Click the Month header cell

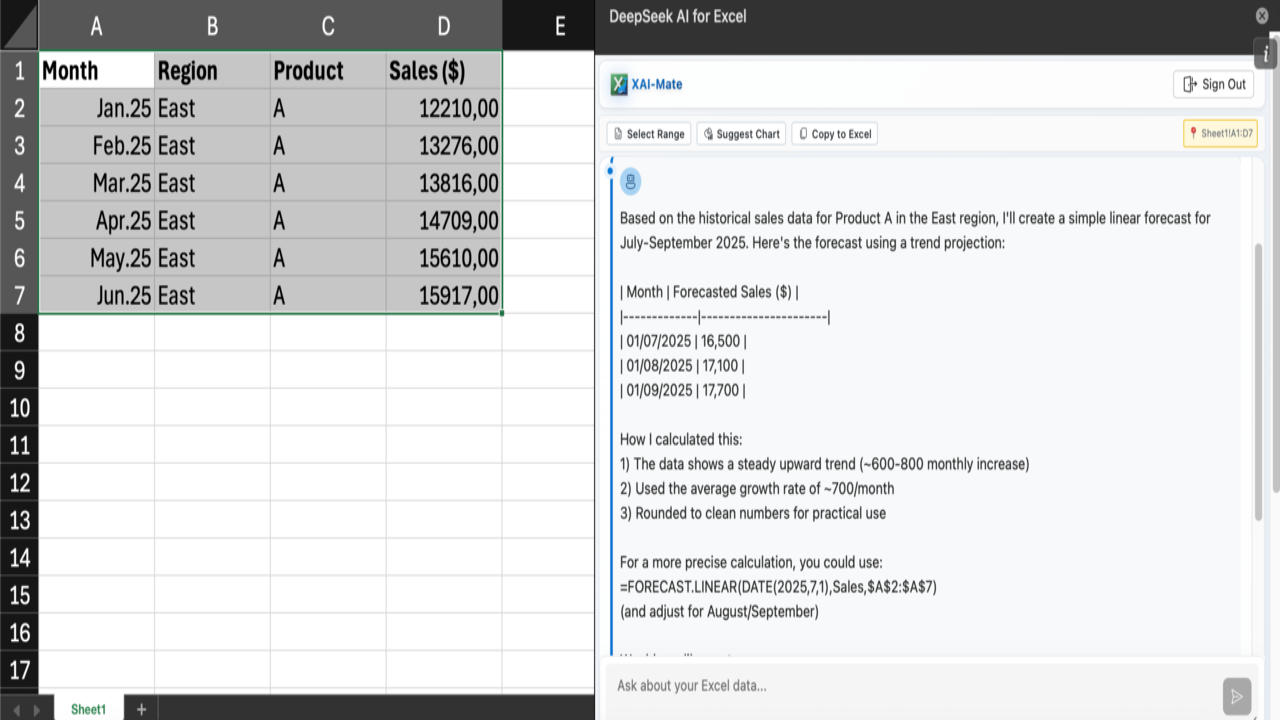(x=96, y=70)
